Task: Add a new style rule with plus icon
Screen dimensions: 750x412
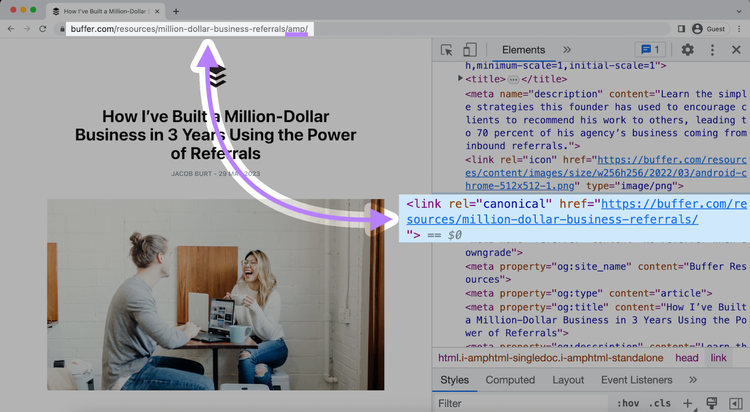Action: (x=687, y=403)
